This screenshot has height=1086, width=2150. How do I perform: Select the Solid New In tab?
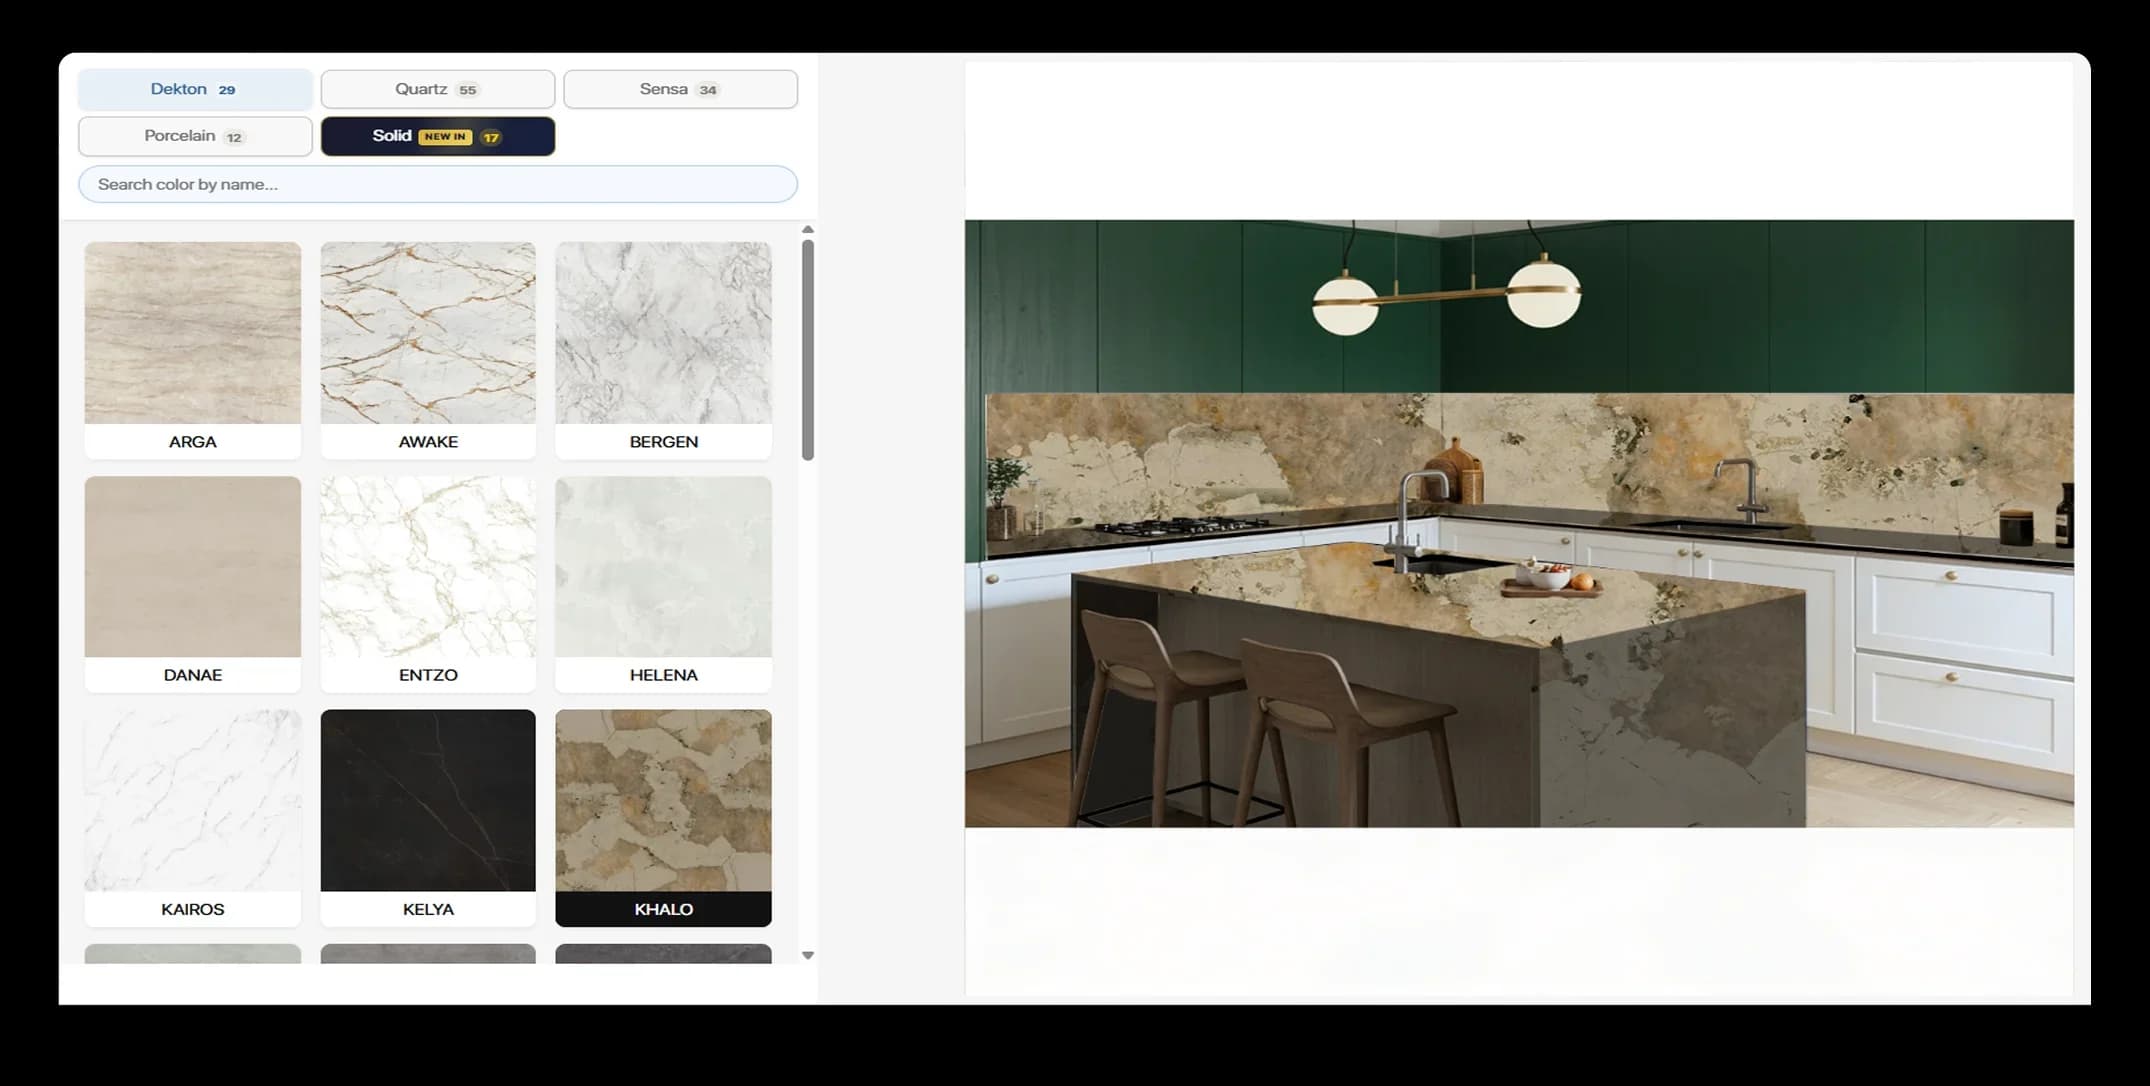pyautogui.click(x=438, y=136)
